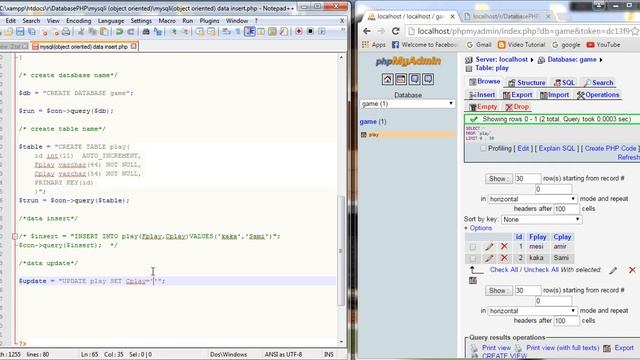Click Explain SQL link

click(x=556, y=148)
